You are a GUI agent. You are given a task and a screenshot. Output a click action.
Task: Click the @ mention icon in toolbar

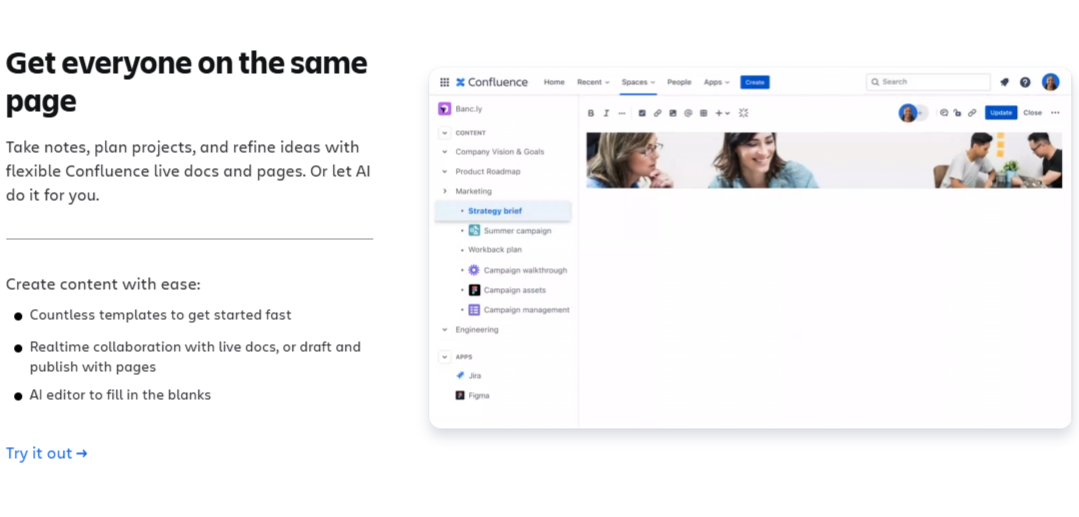tap(688, 113)
